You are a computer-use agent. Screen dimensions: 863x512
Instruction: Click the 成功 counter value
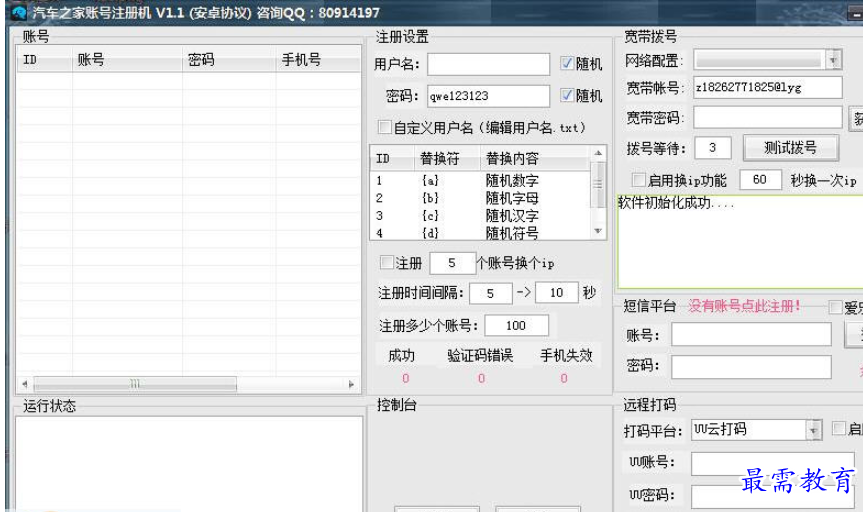click(x=406, y=378)
